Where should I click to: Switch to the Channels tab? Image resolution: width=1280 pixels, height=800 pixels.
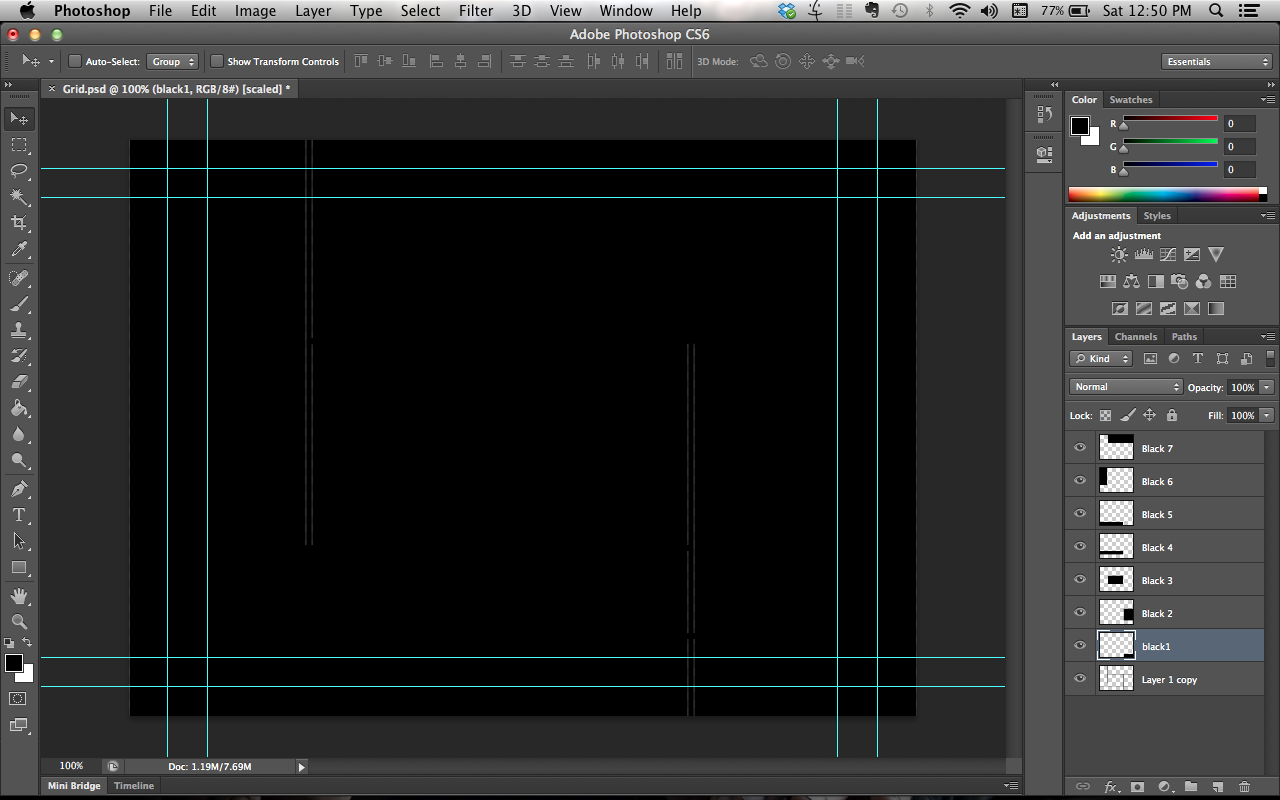coord(1135,336)
